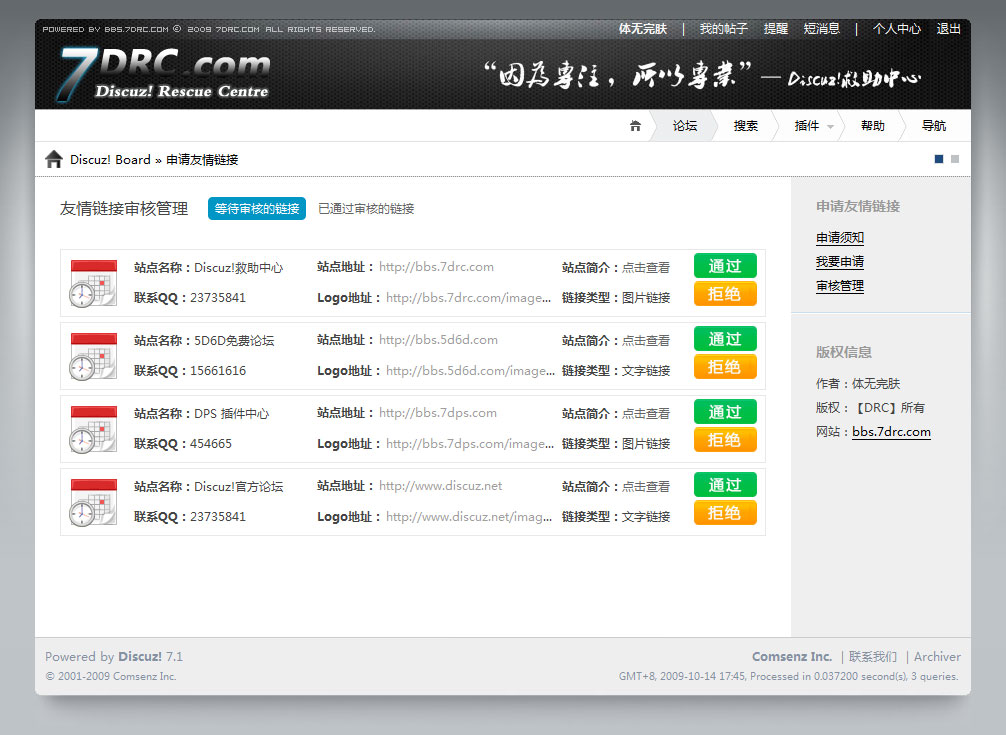Open Comsenz Inc. footer link

pos(792,657)
